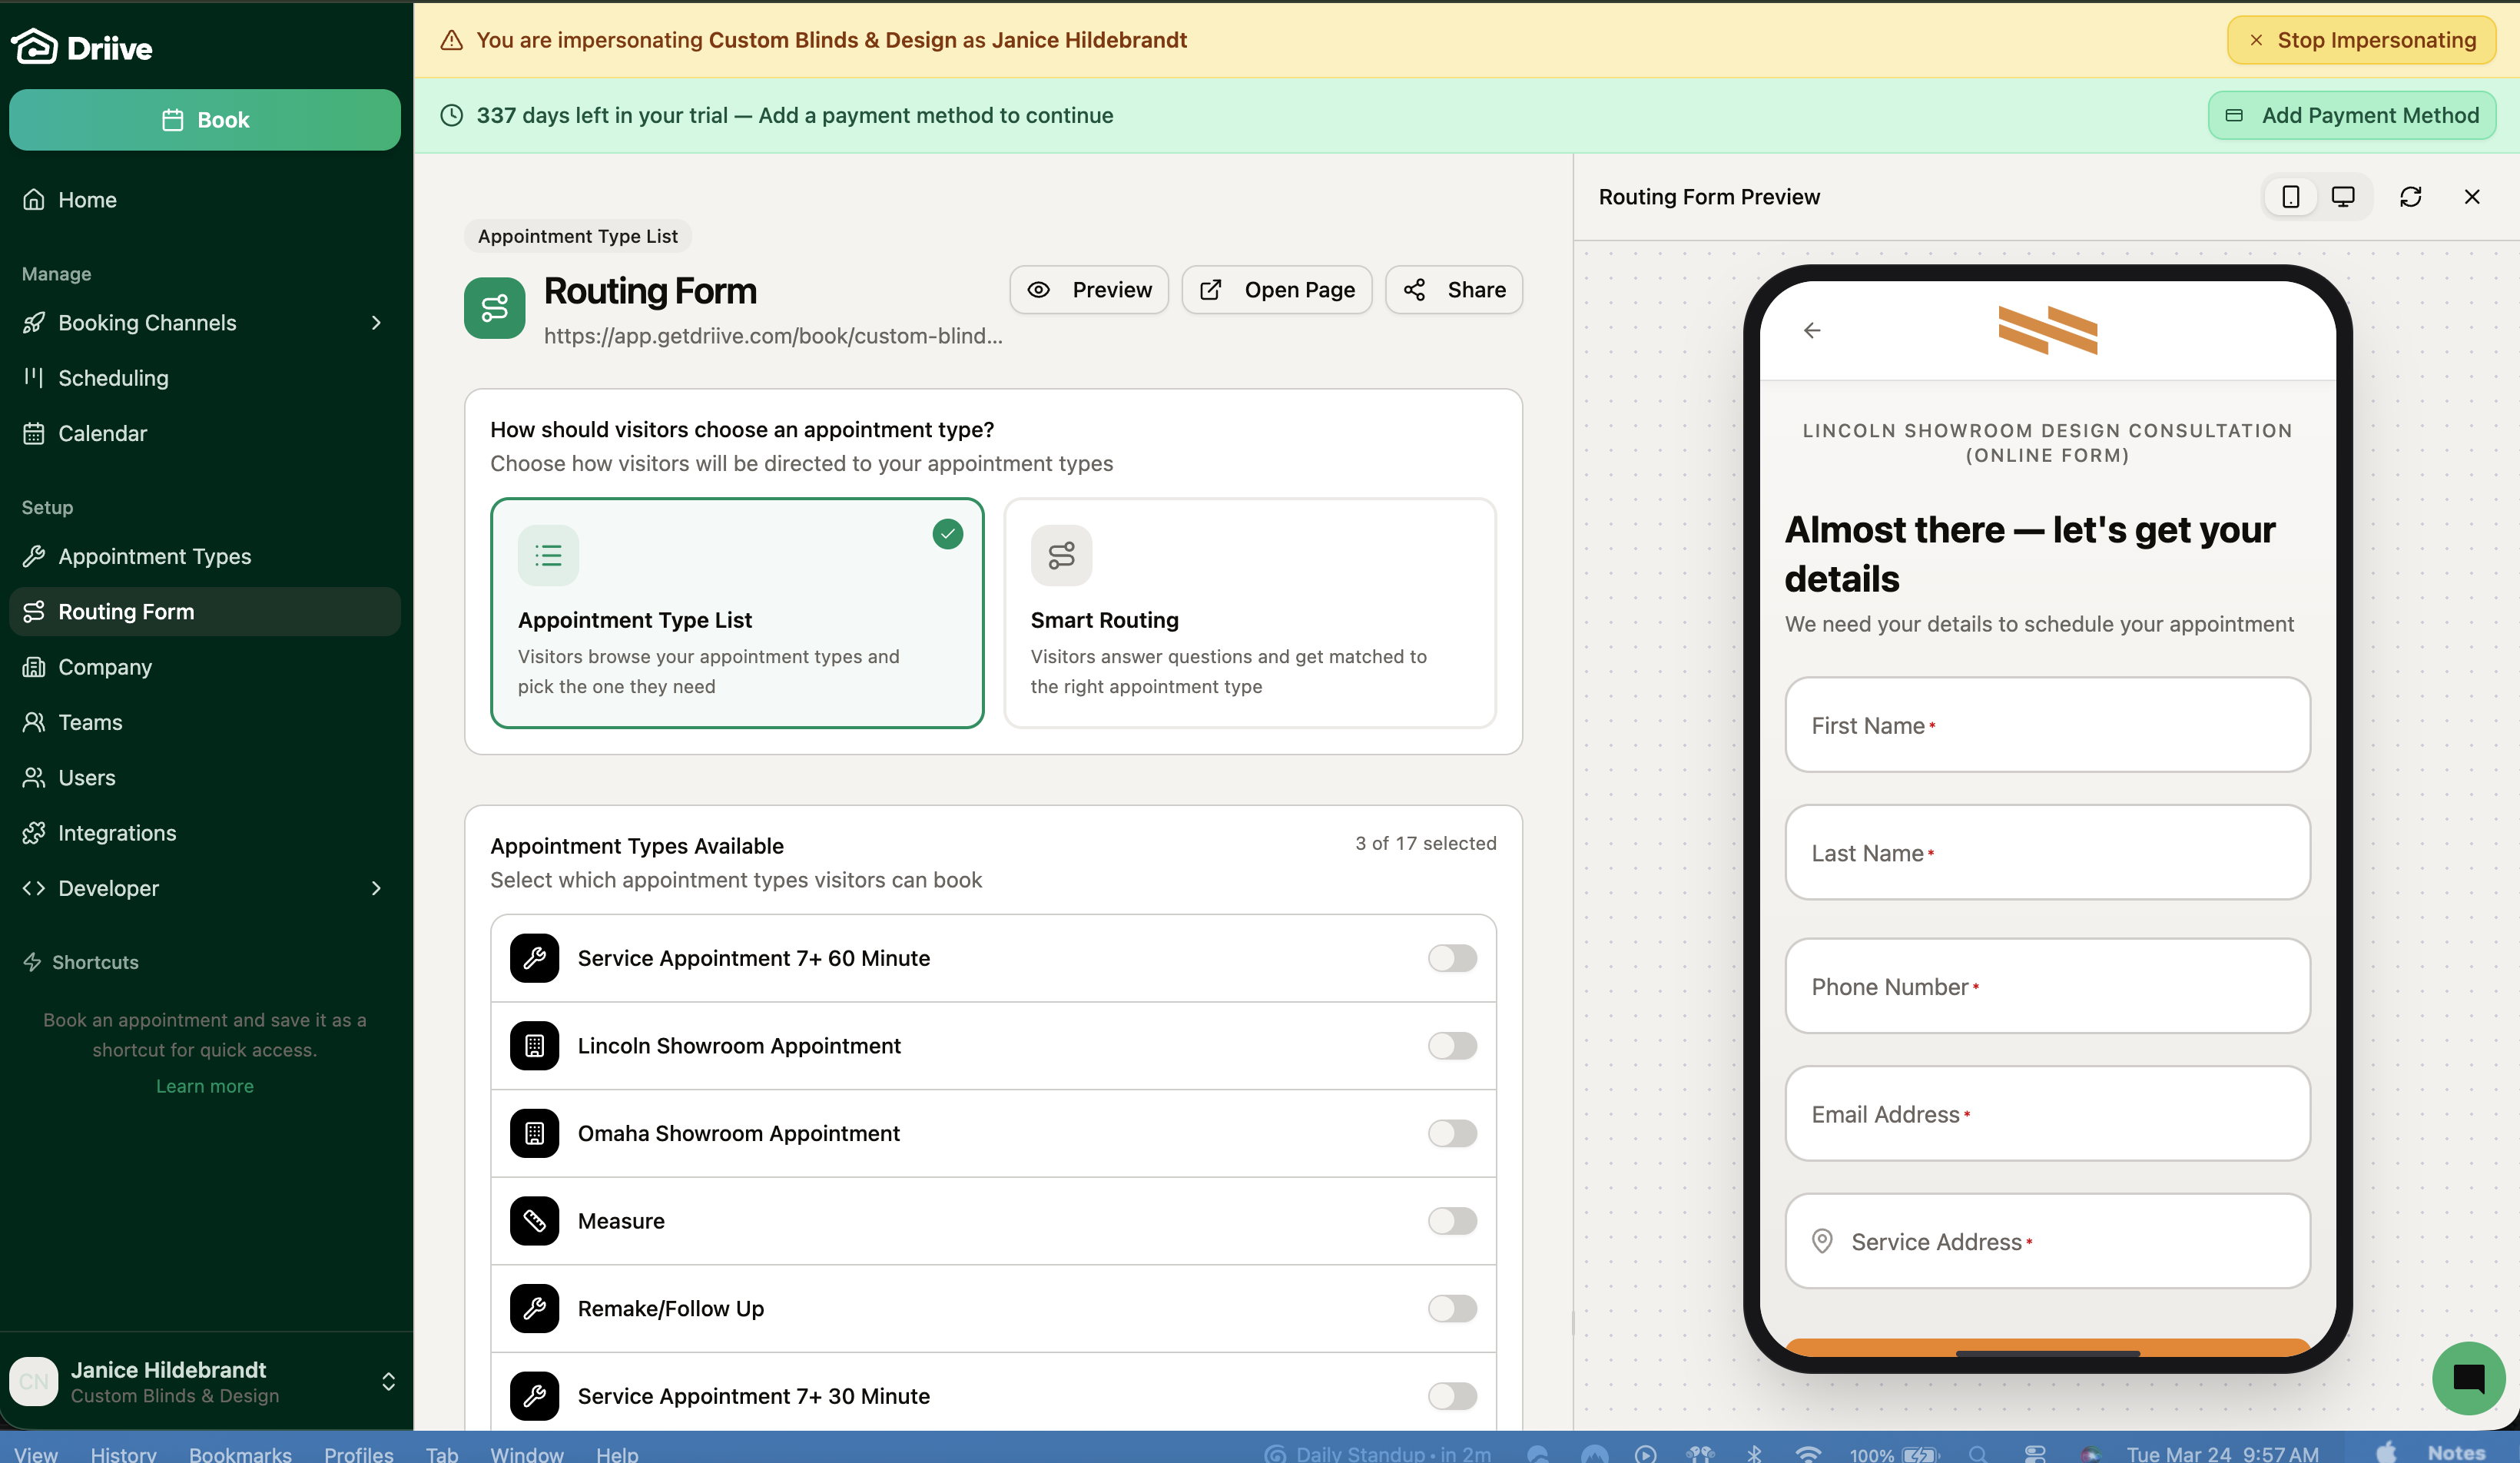Viewport: 2520px width, 1463px height.
Task: Click the Learn more shortcuts link
Action: (204, 1086)
